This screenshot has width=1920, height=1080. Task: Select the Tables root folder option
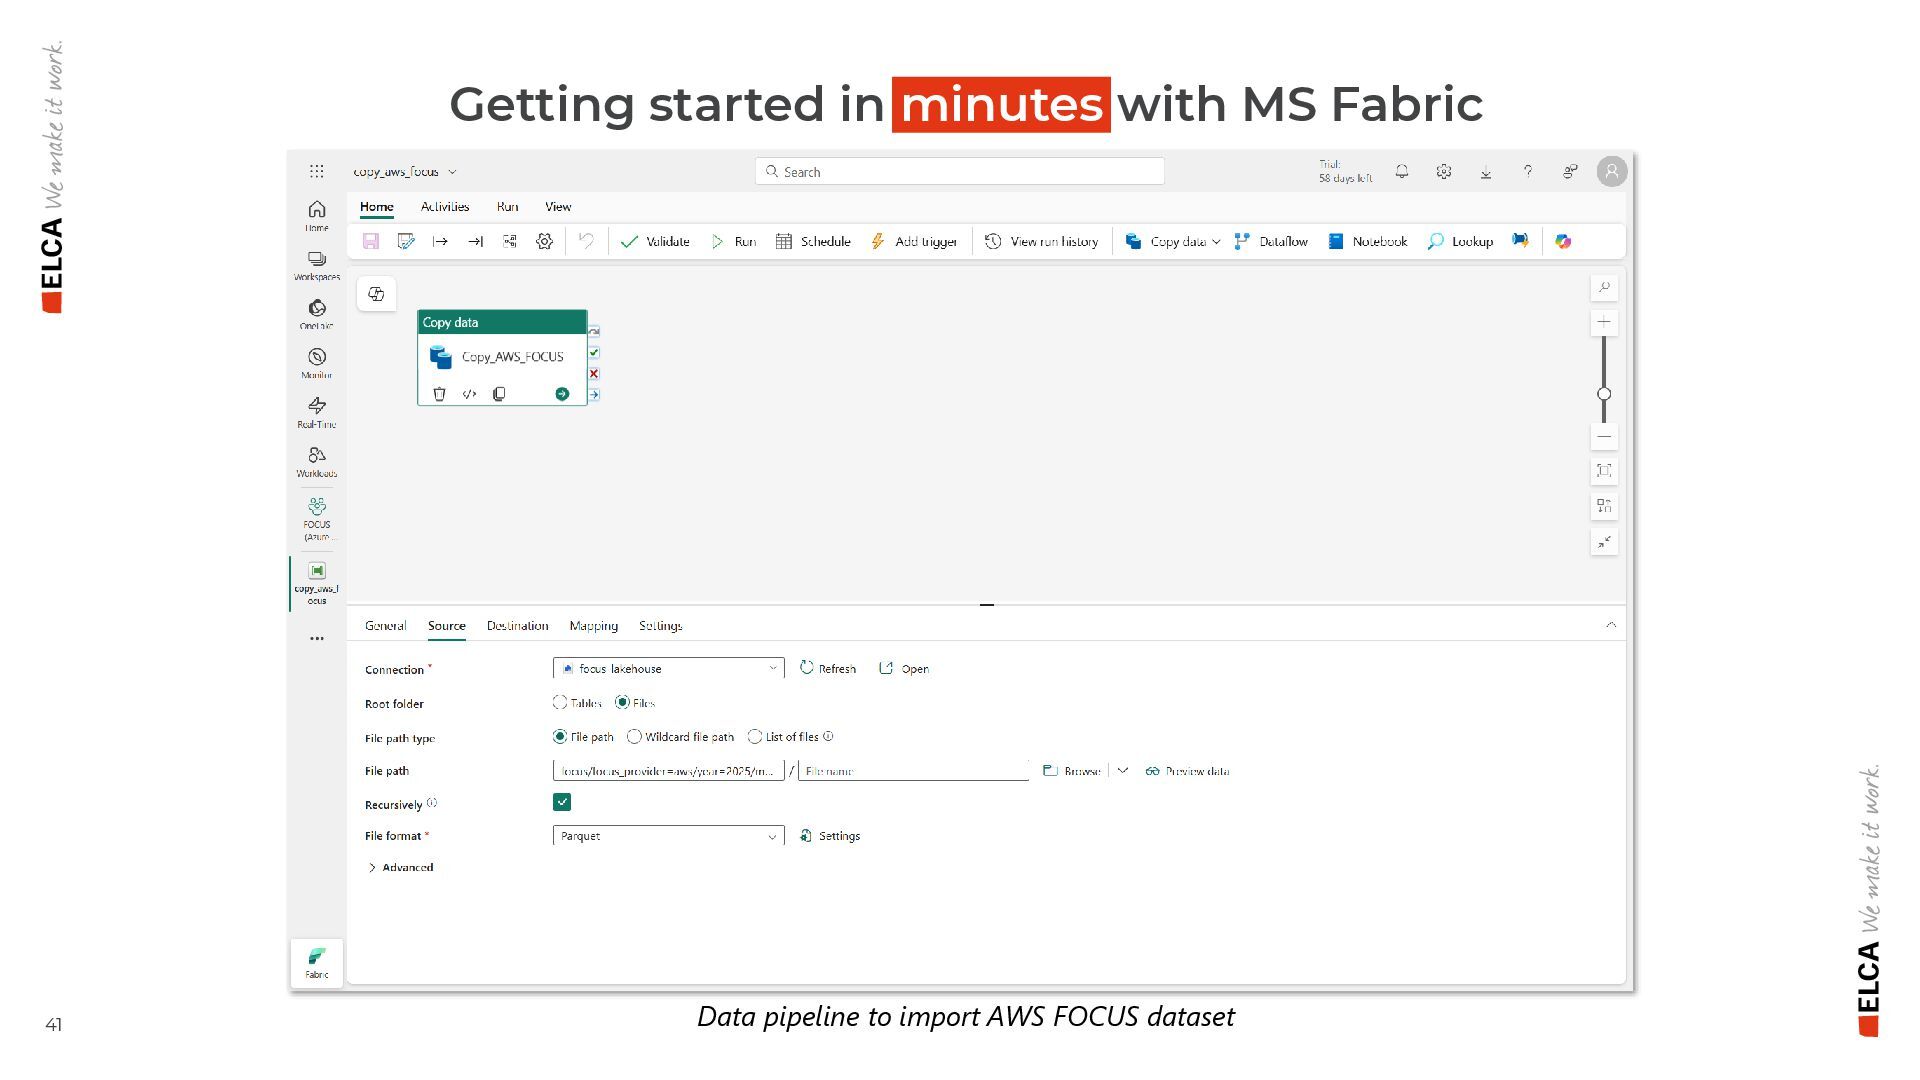click(x=560, y=703)
